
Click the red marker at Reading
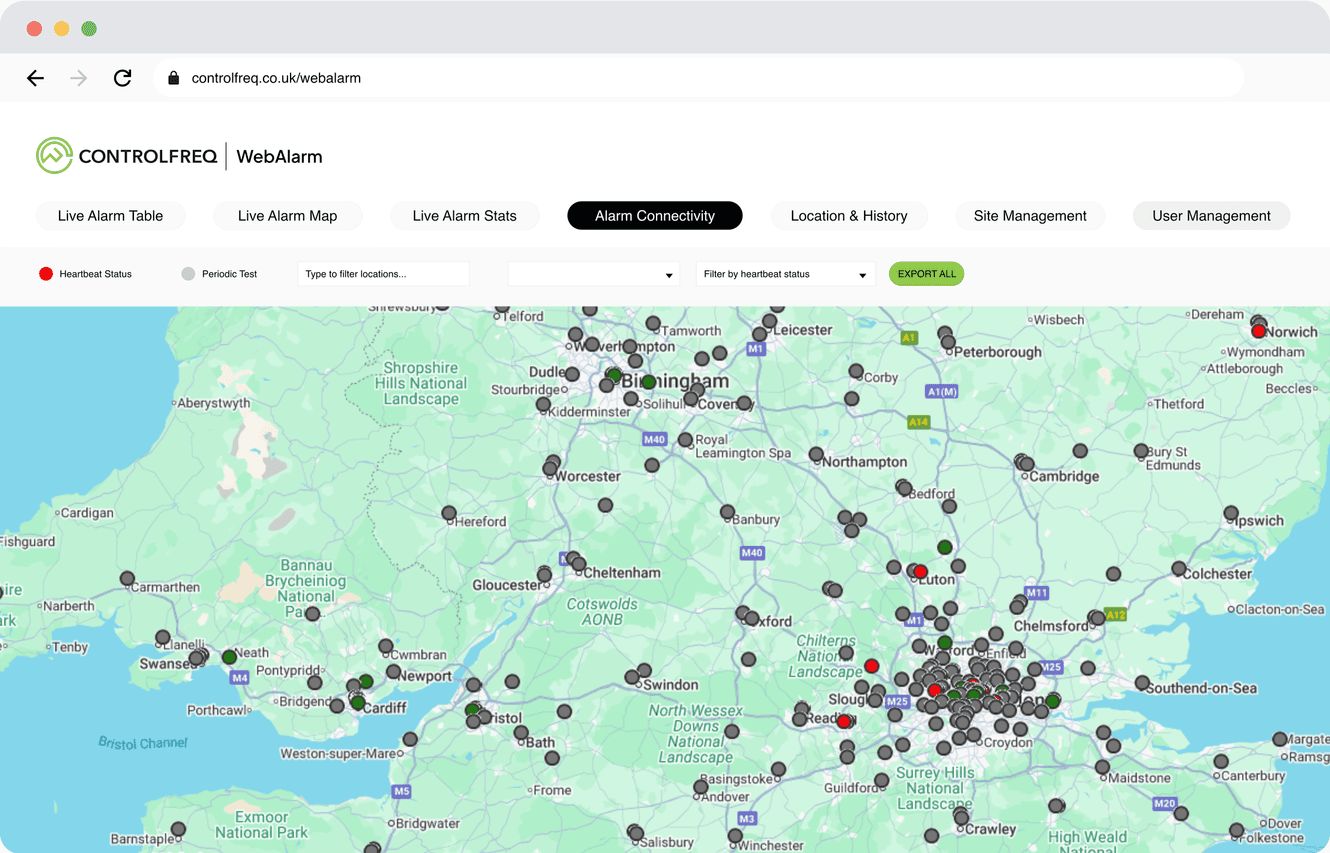(843, 721)
